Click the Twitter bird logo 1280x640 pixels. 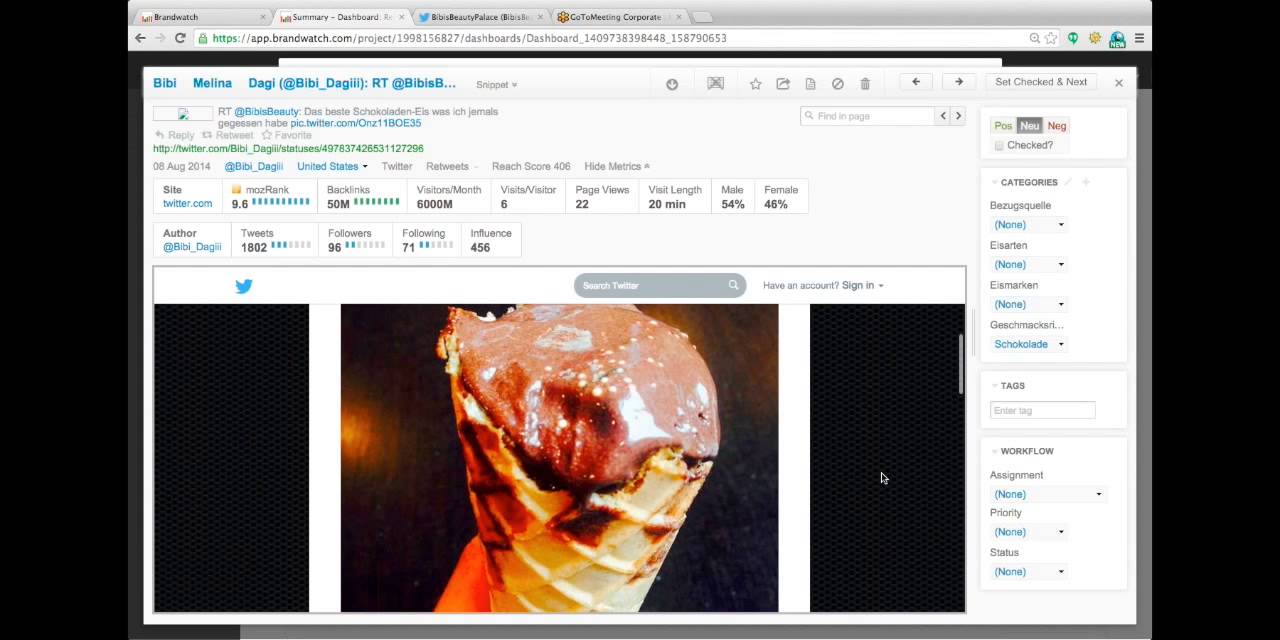244,286
